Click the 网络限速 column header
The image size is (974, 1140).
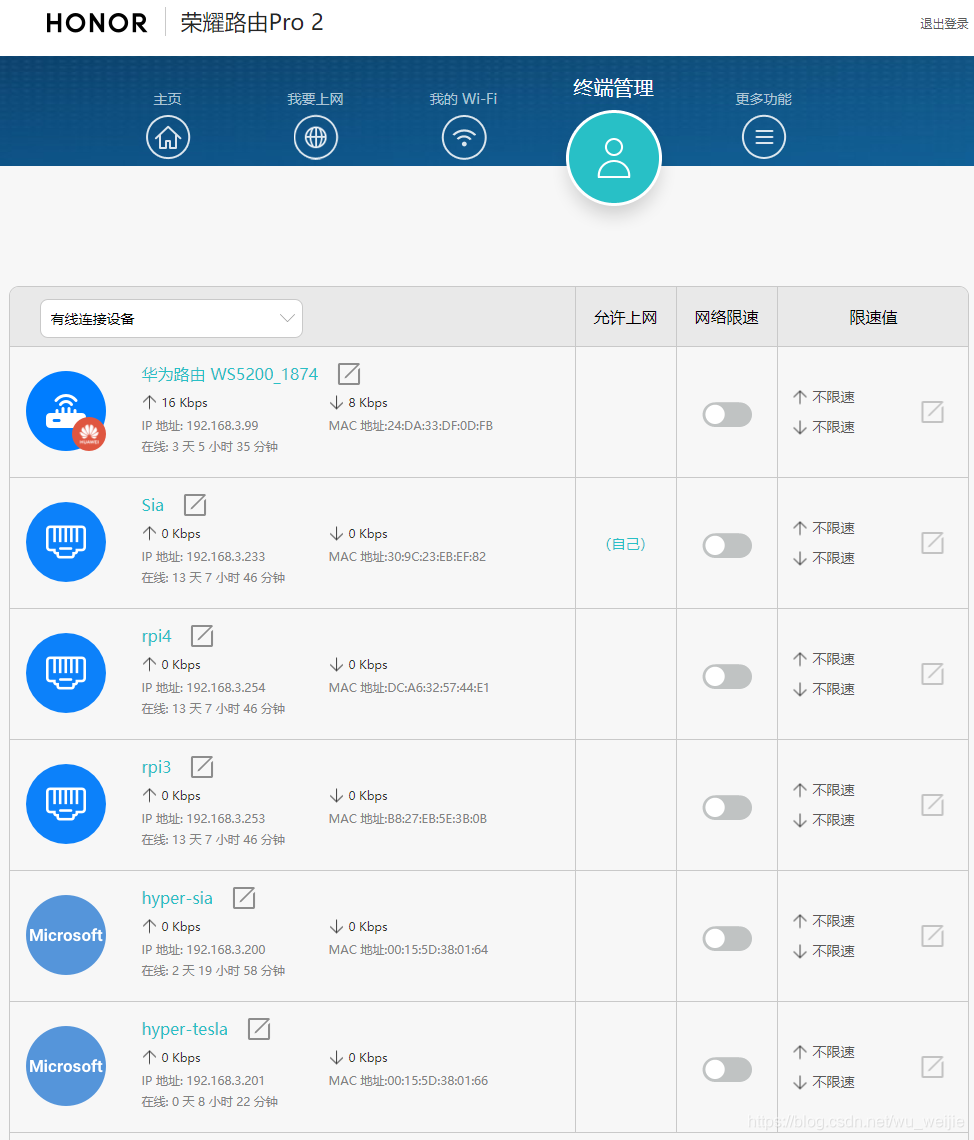pyautogui.click(x=727, y=318)
